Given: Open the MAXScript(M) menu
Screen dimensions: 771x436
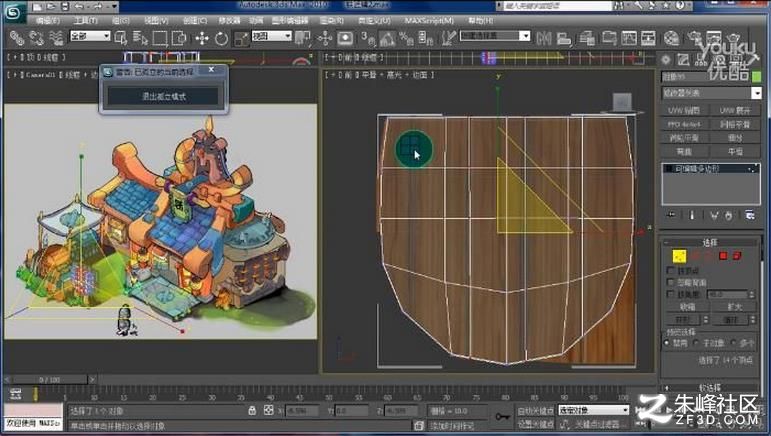Looking at the screenshot, I should coord(429,21).
